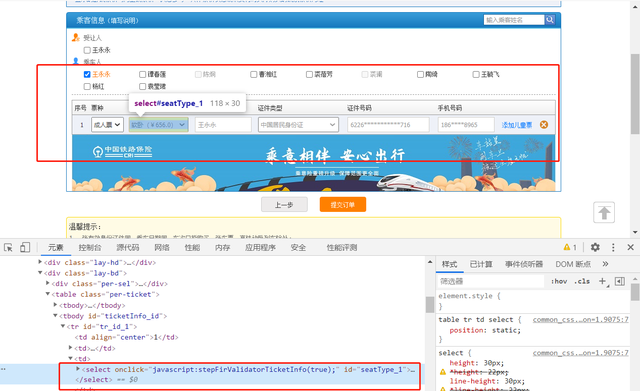Open the DOM 断点 tab
This screenshot has height=391, width=640.
(x=573, y=264)
